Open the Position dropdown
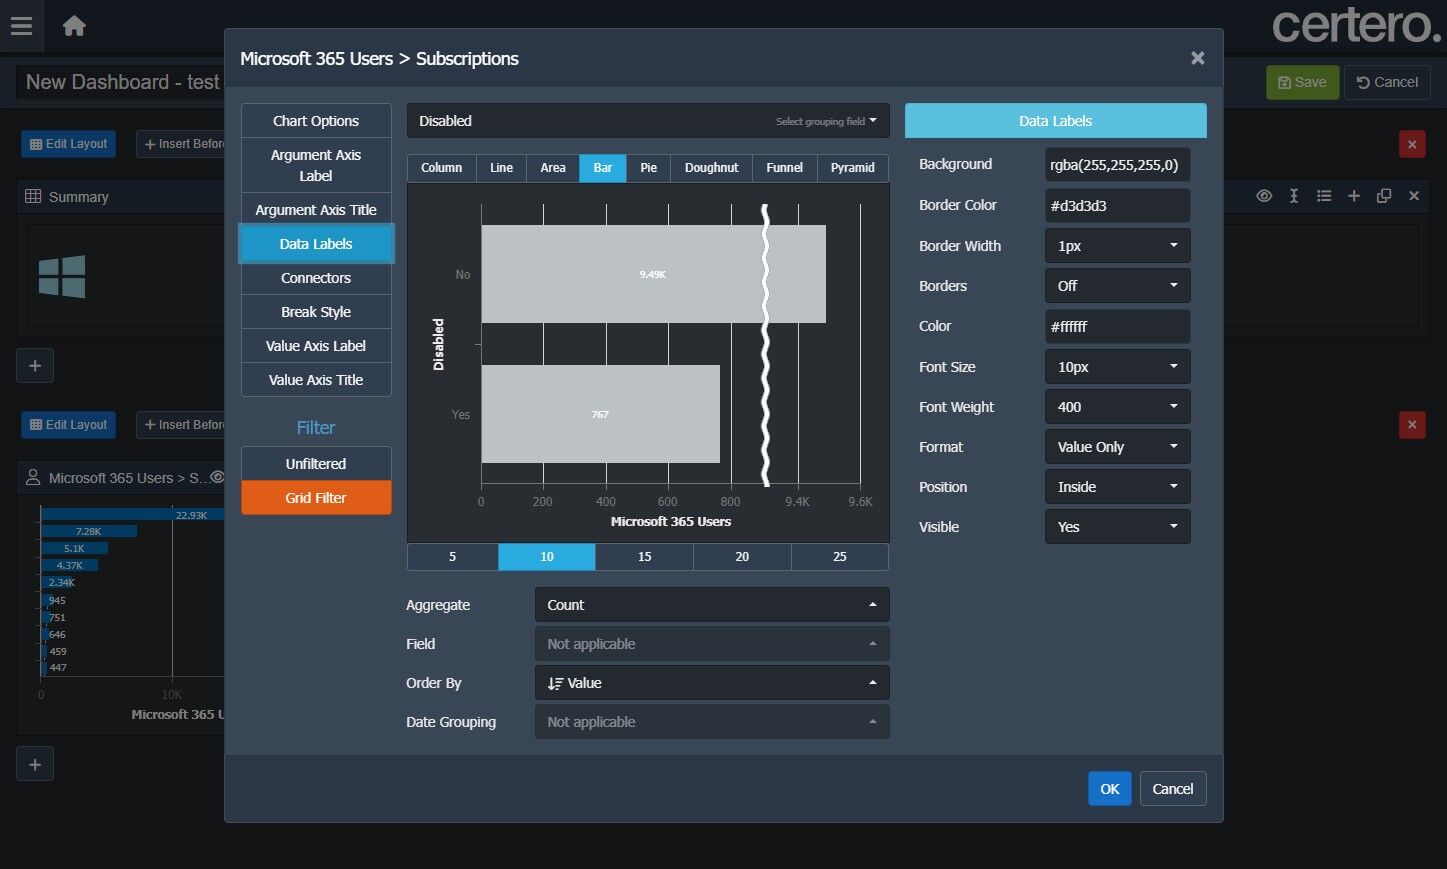This screenshot has width=1447, height=869. [x=1117, y=487]
